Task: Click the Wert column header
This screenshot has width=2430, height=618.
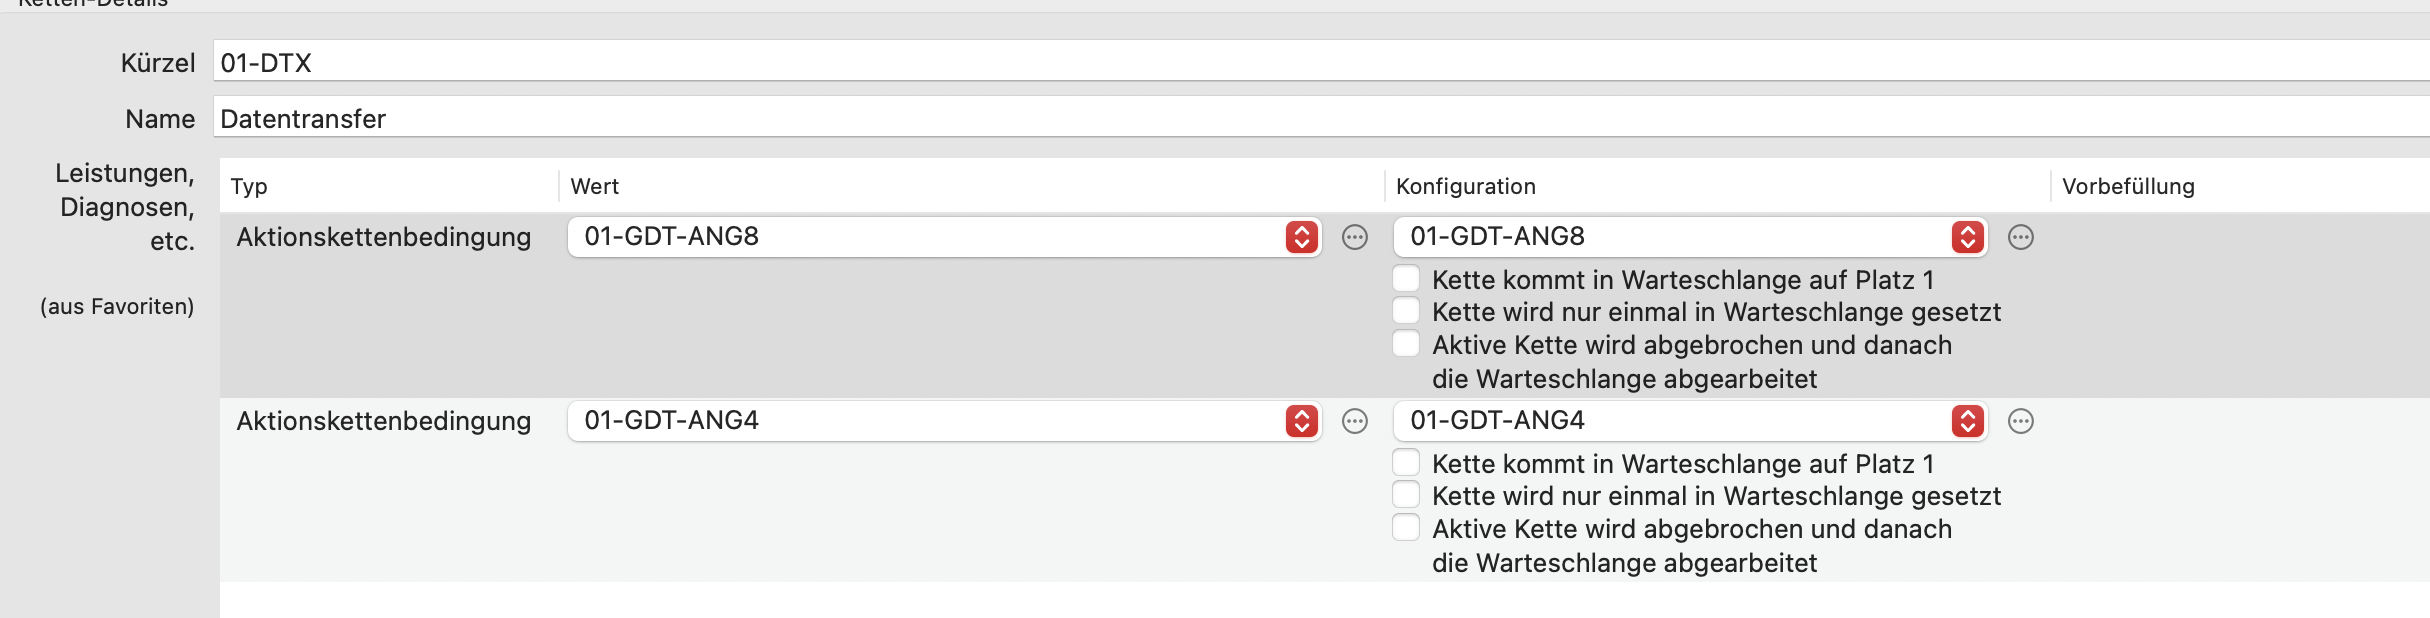Action: 595,186
